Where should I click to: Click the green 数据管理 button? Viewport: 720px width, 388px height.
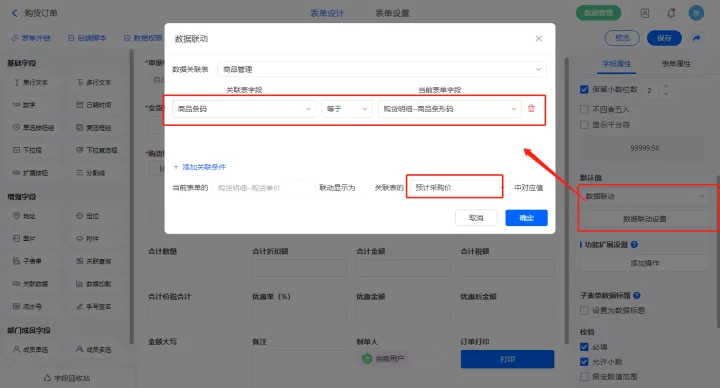(598, 13)
